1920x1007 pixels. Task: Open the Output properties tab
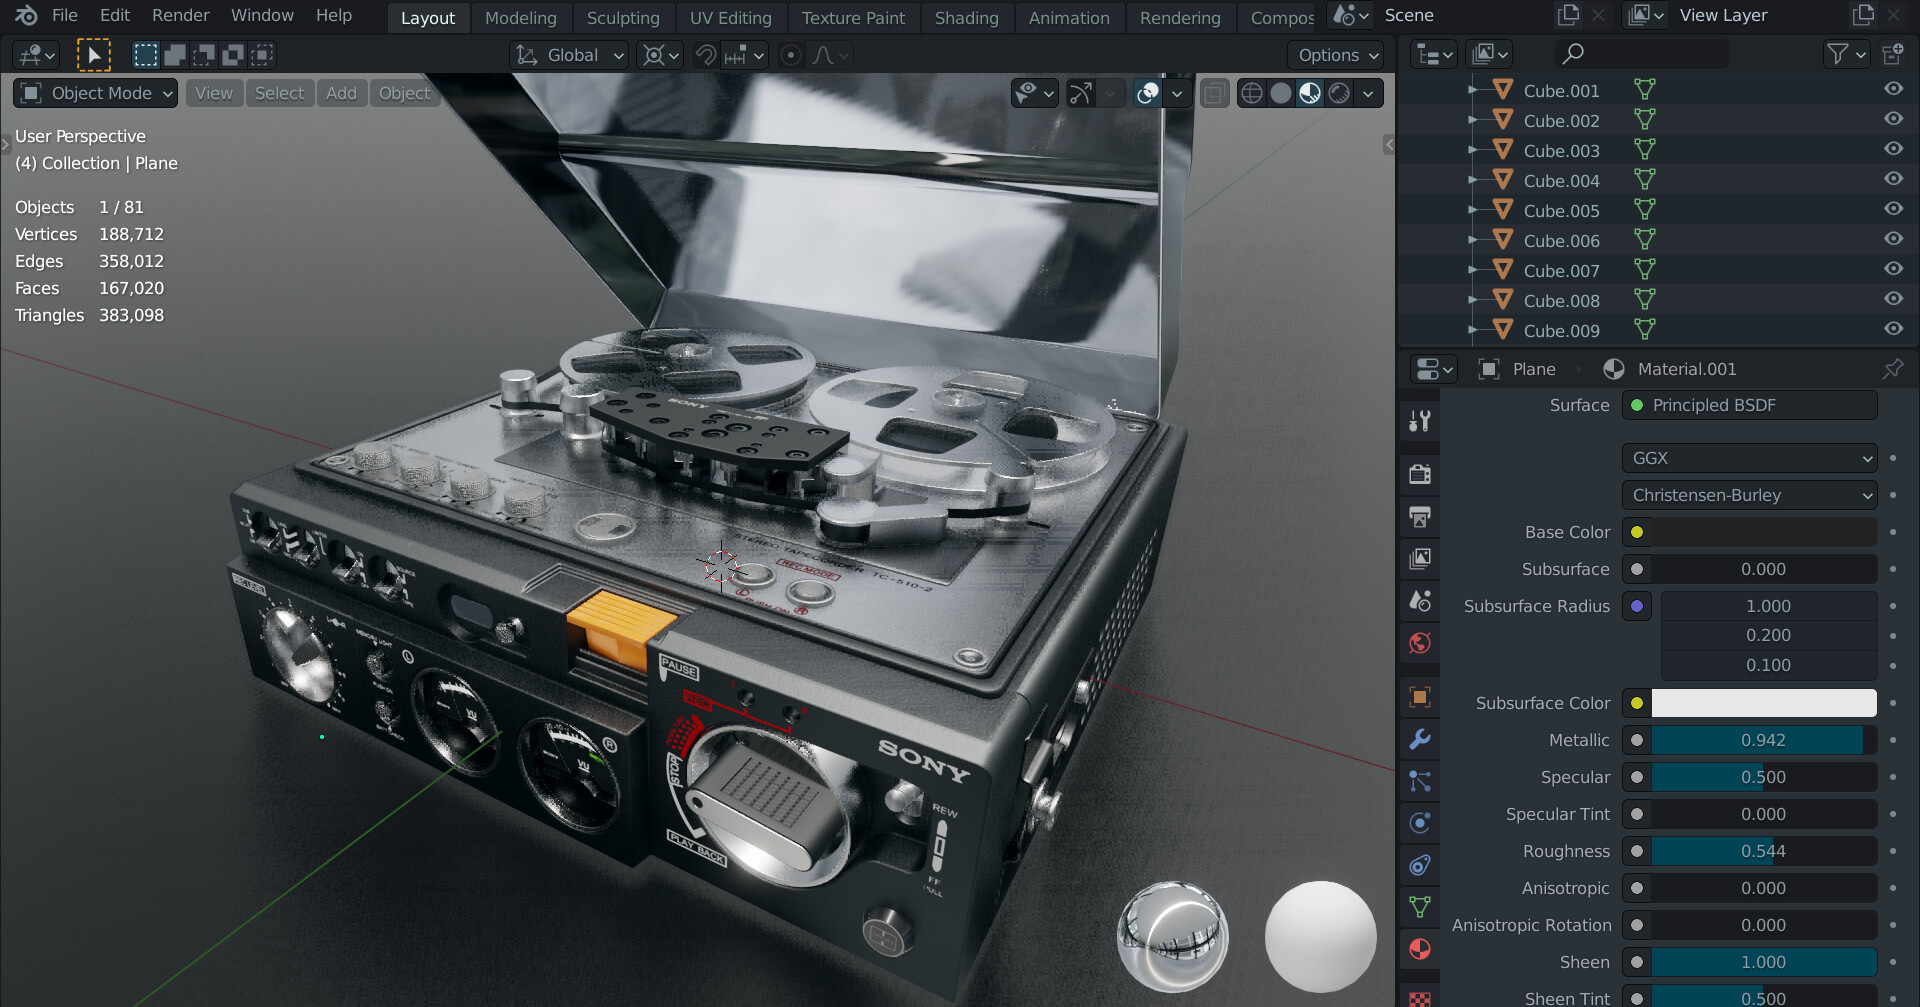pyautogui.click(x=1419, y=516)
